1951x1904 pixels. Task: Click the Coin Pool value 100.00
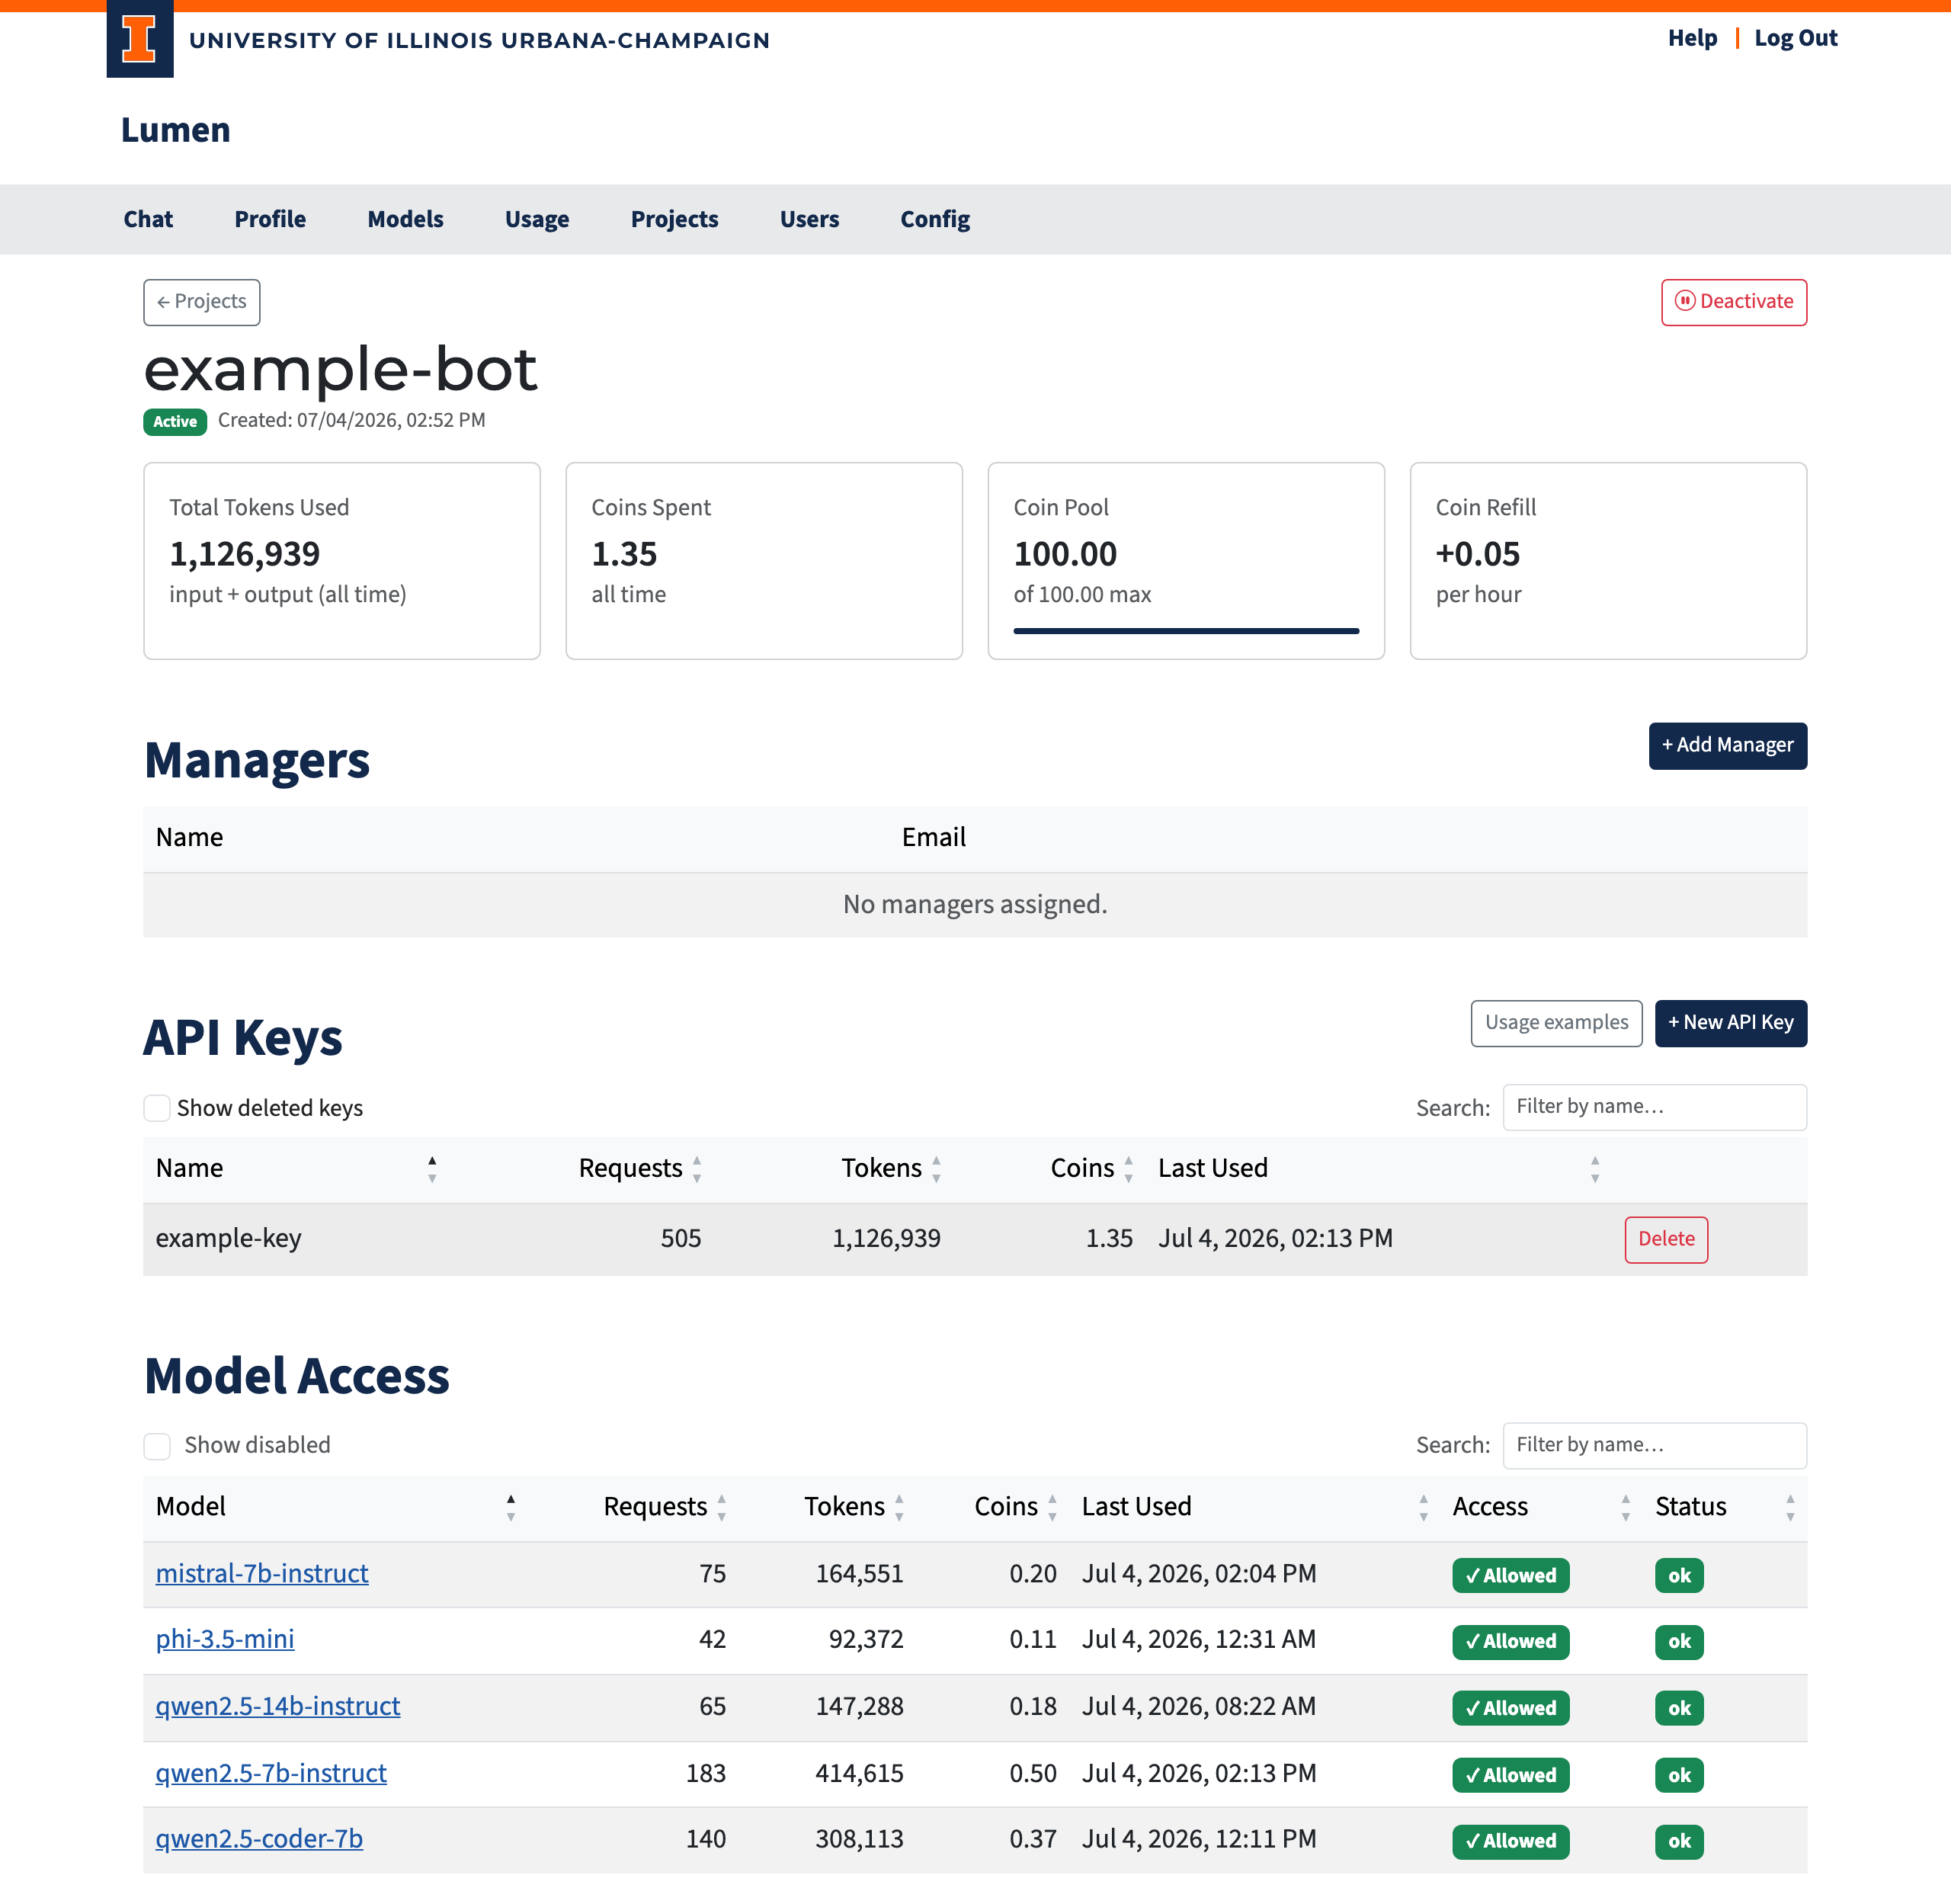point(1065,554)
